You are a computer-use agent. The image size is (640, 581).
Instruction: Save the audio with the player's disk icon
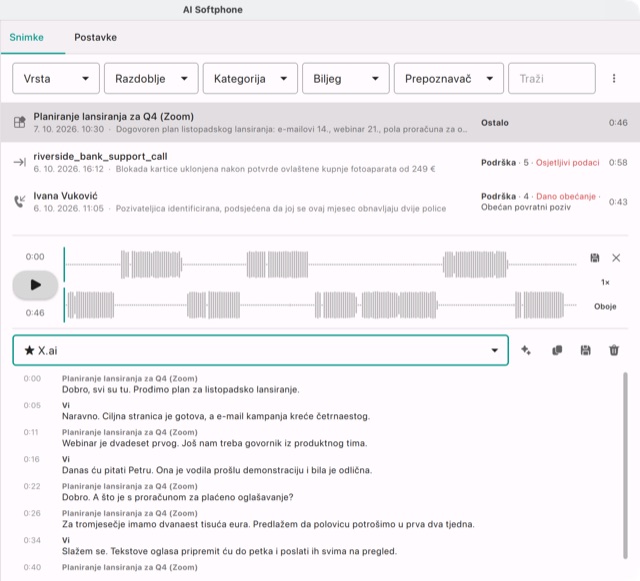(x=595, y=258)
